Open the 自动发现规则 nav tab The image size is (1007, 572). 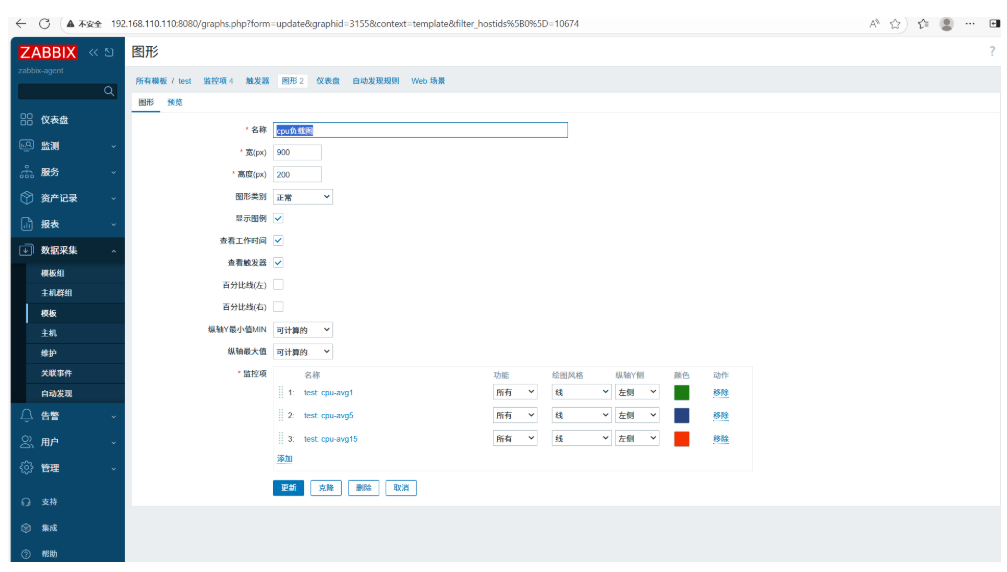click(376, 81)
